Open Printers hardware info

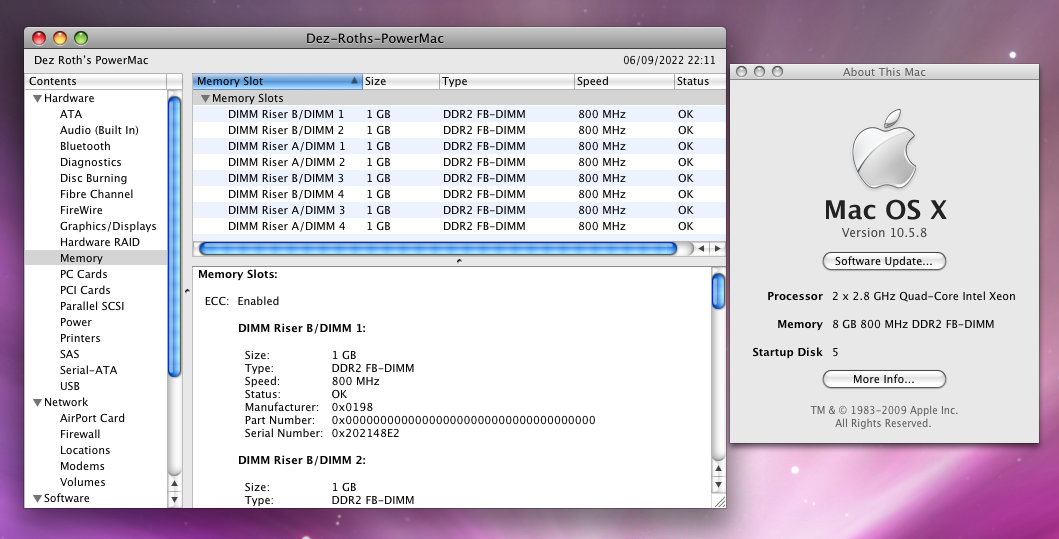tap(80, 338)
